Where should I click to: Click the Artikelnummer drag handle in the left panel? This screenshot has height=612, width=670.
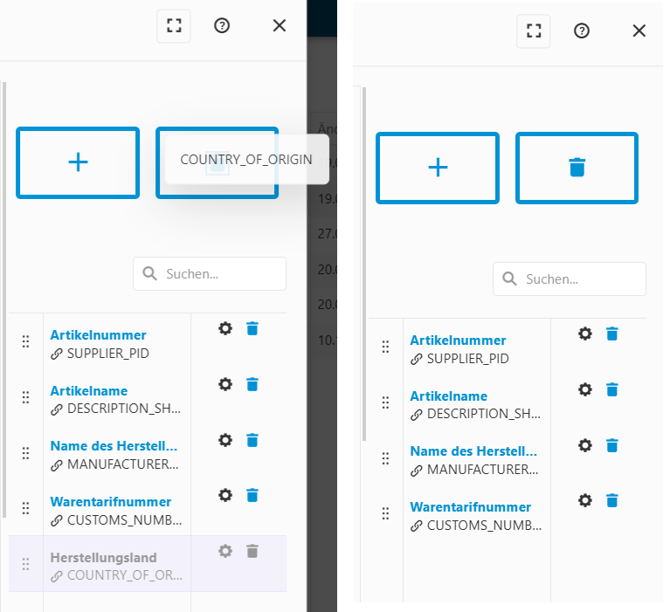[x=26, y=342]
